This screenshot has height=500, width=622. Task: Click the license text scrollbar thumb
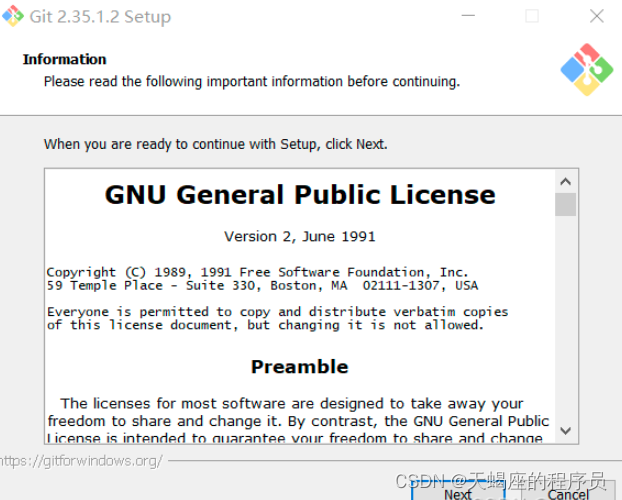coord(565,204)
